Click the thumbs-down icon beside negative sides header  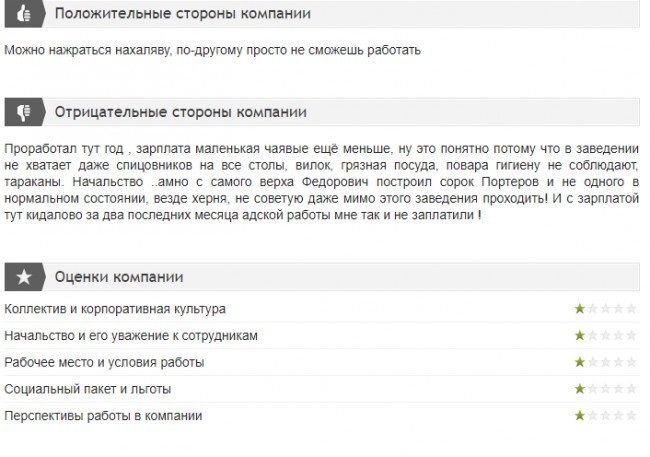coord(23,111)
